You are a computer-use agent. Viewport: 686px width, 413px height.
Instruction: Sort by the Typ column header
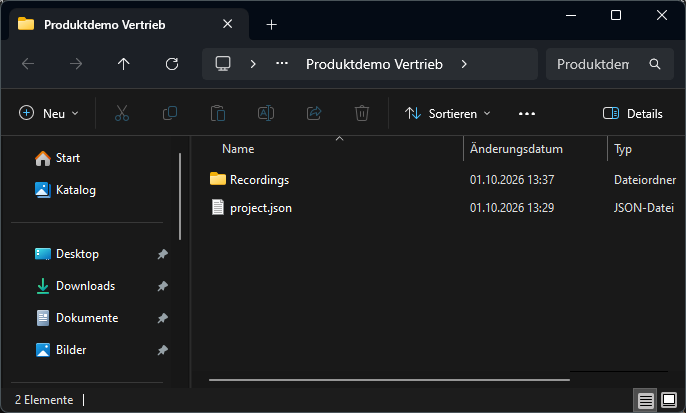tap(623, 149)
